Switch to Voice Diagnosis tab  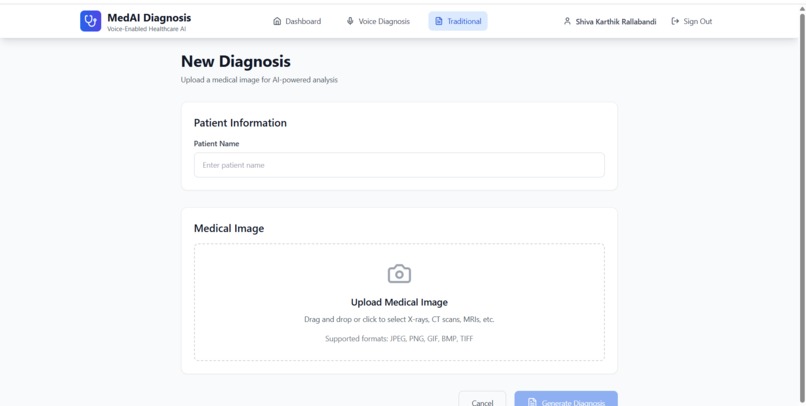(x=378, y=21)
